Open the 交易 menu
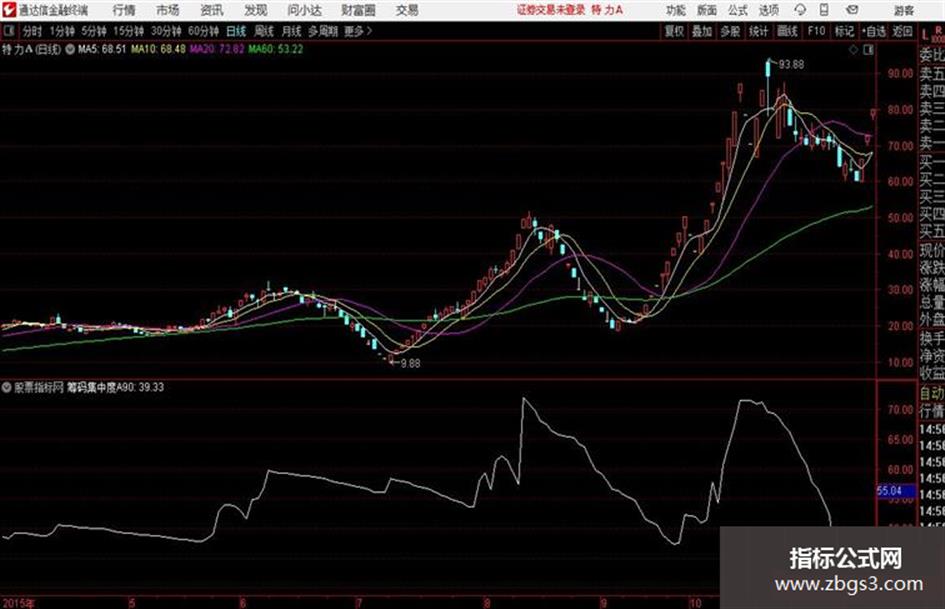Image resolution: width=945 pixels, height=609 pixels. tap(407, 10)
